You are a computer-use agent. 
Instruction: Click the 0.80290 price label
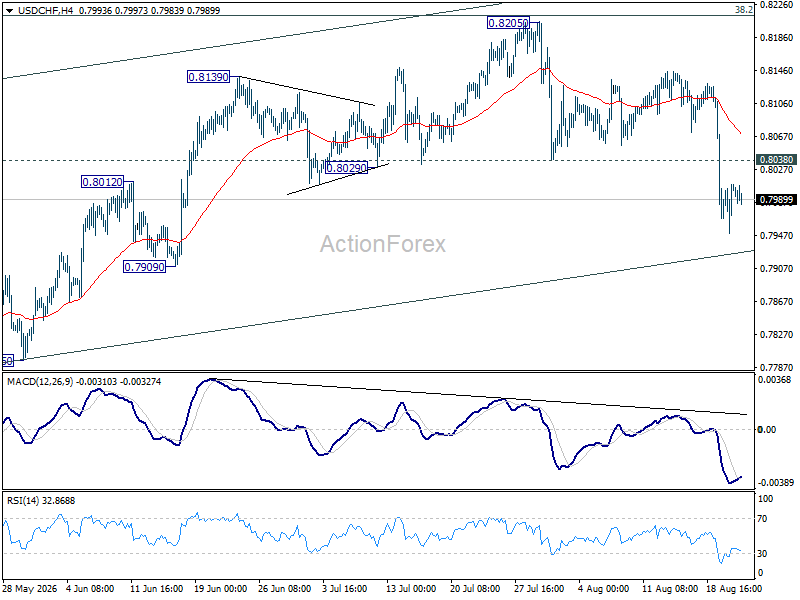pyautogui.click(x=346, y=167)
